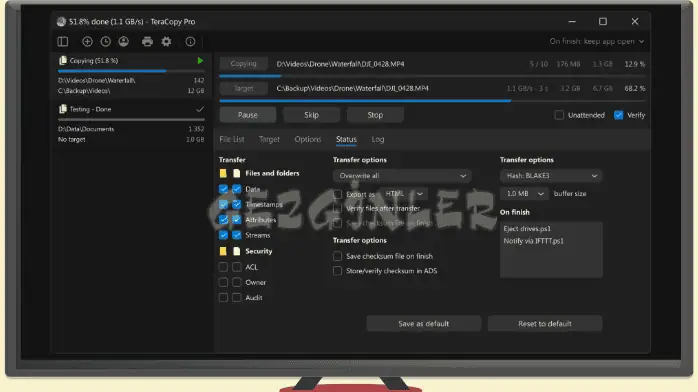Screen dimensions: 698x392
Task: Click the yellow folder icon beside Security
Action: tap(223, 251)
